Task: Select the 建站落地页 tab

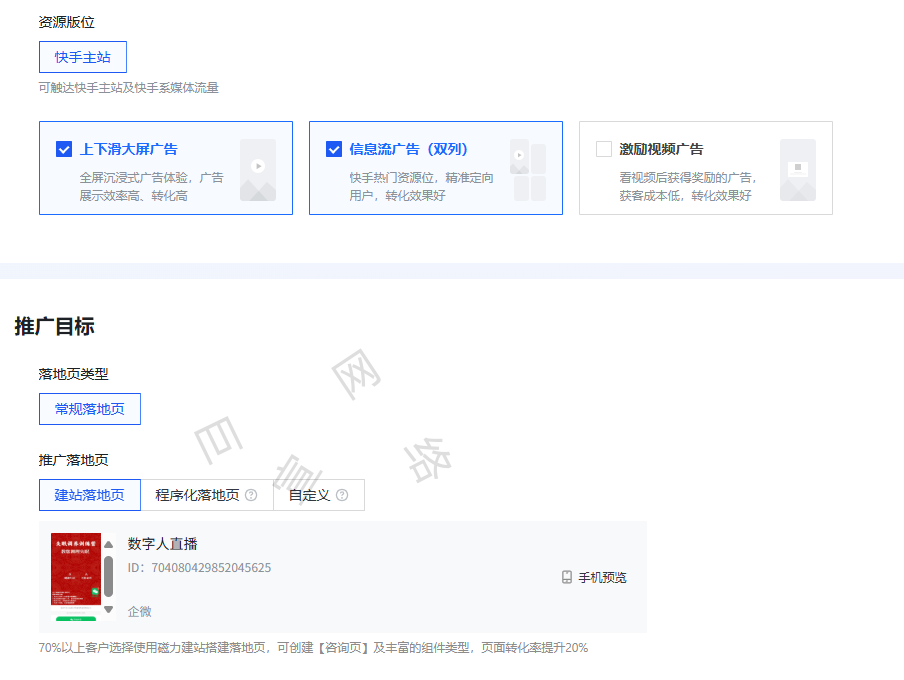Action: tap(89, 494)
